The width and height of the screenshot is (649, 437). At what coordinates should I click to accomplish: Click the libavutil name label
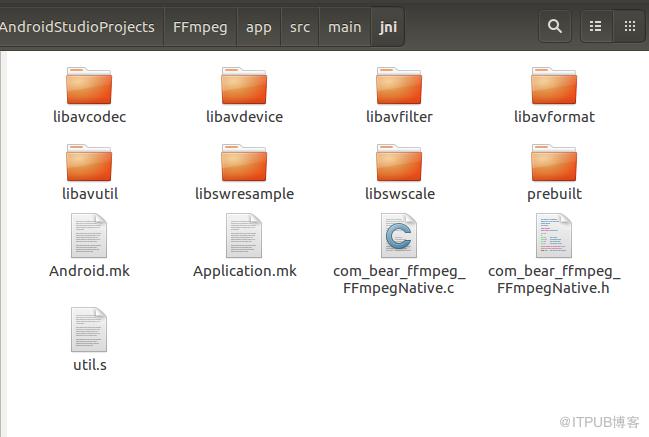click(90, 194)
